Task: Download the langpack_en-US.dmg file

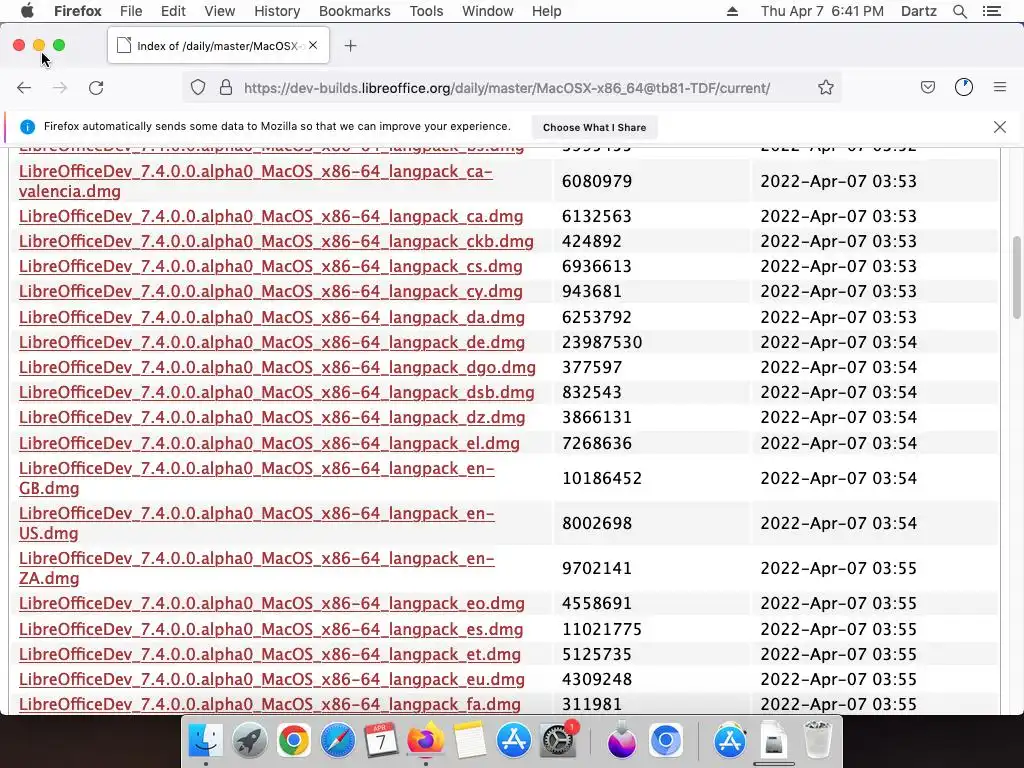Action: pos(257,523)
